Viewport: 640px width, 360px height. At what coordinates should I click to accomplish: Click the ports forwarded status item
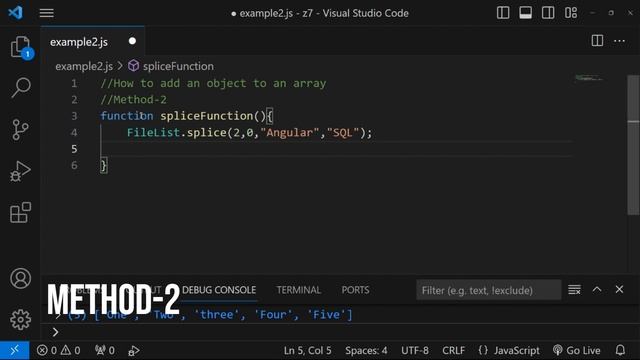104,351
